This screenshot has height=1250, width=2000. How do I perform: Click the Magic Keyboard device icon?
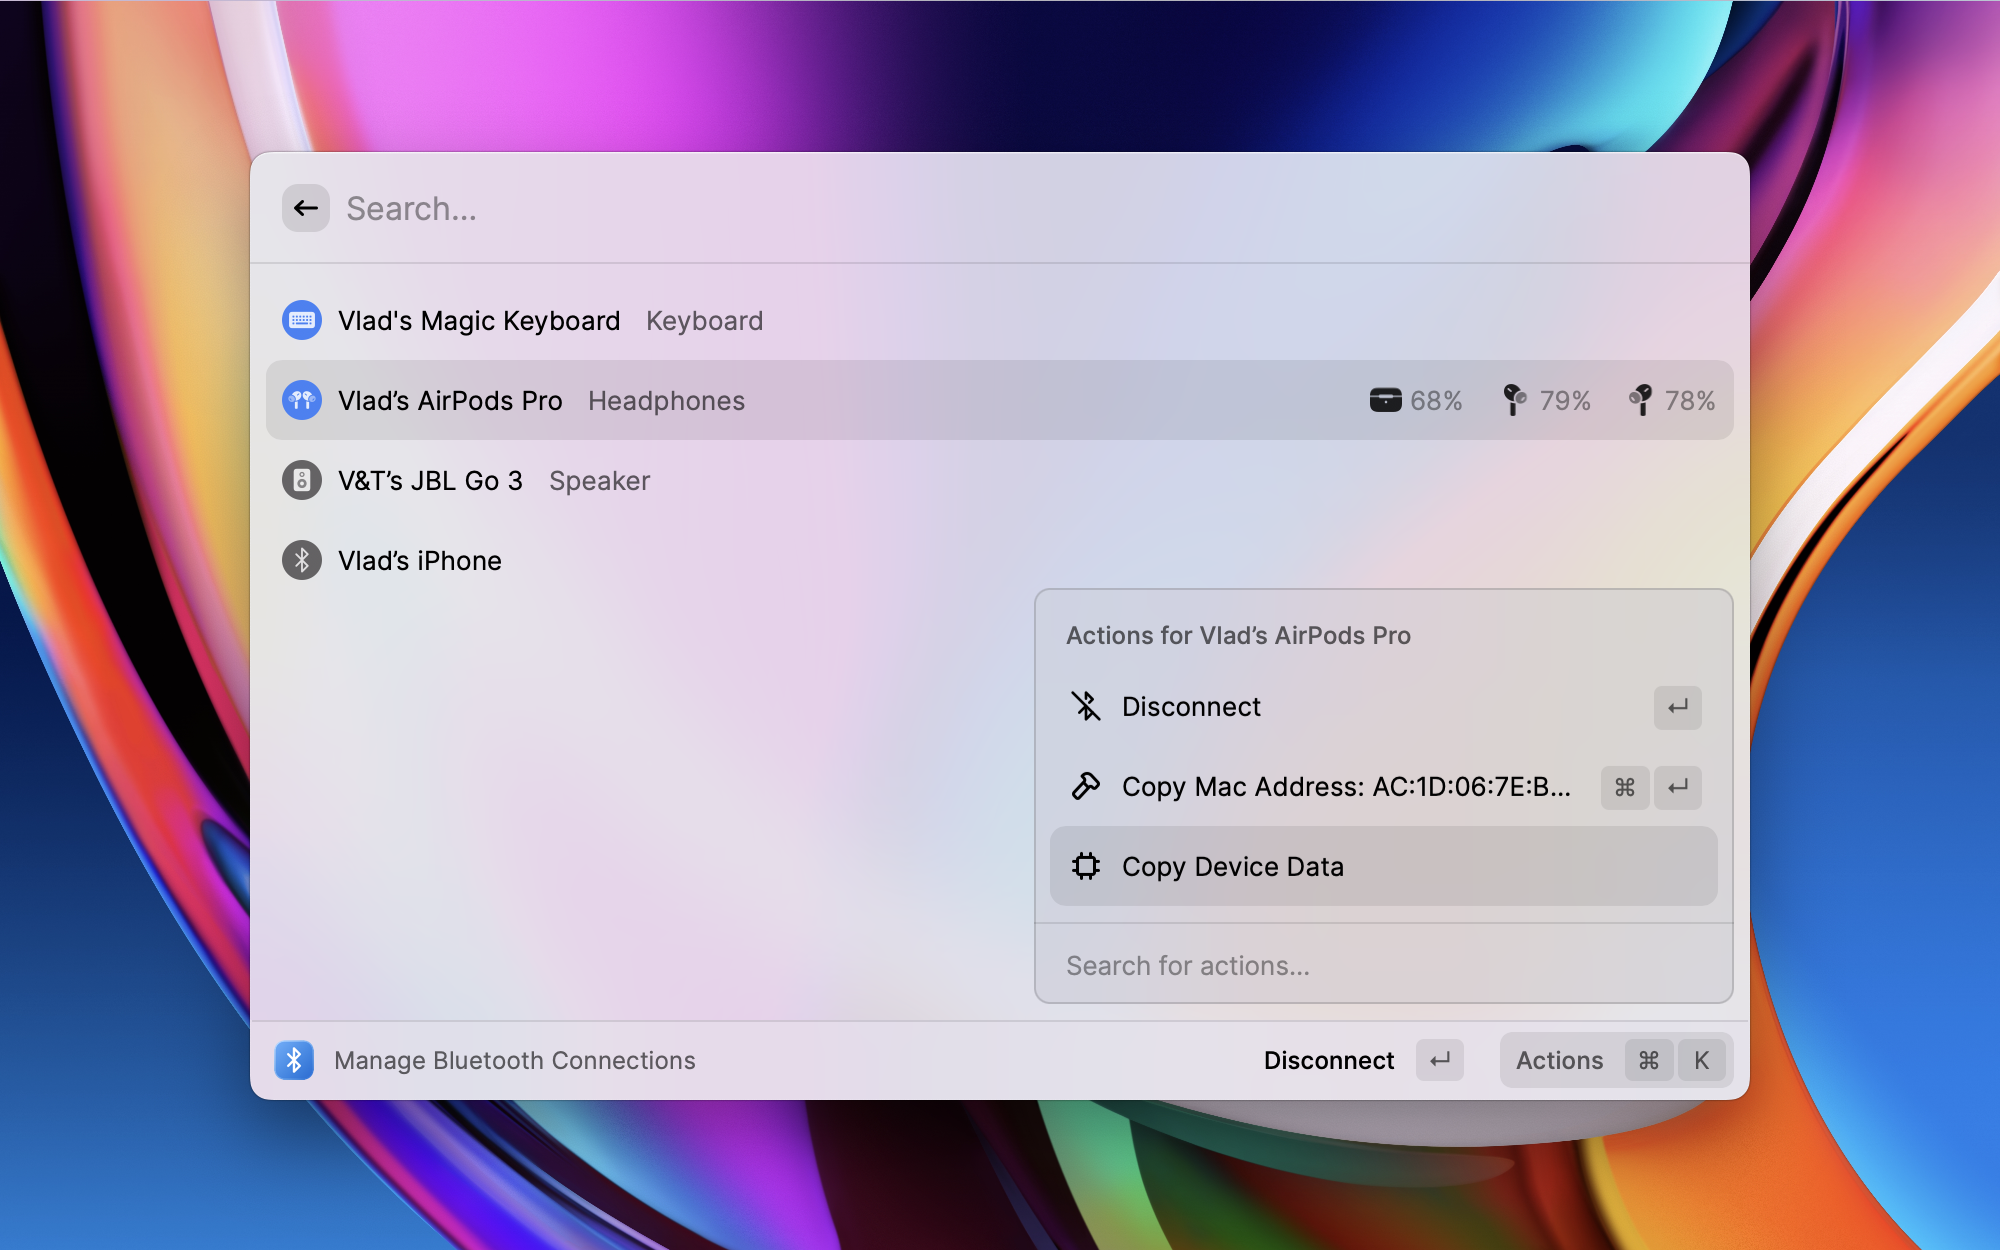click(x=302, y=320)
